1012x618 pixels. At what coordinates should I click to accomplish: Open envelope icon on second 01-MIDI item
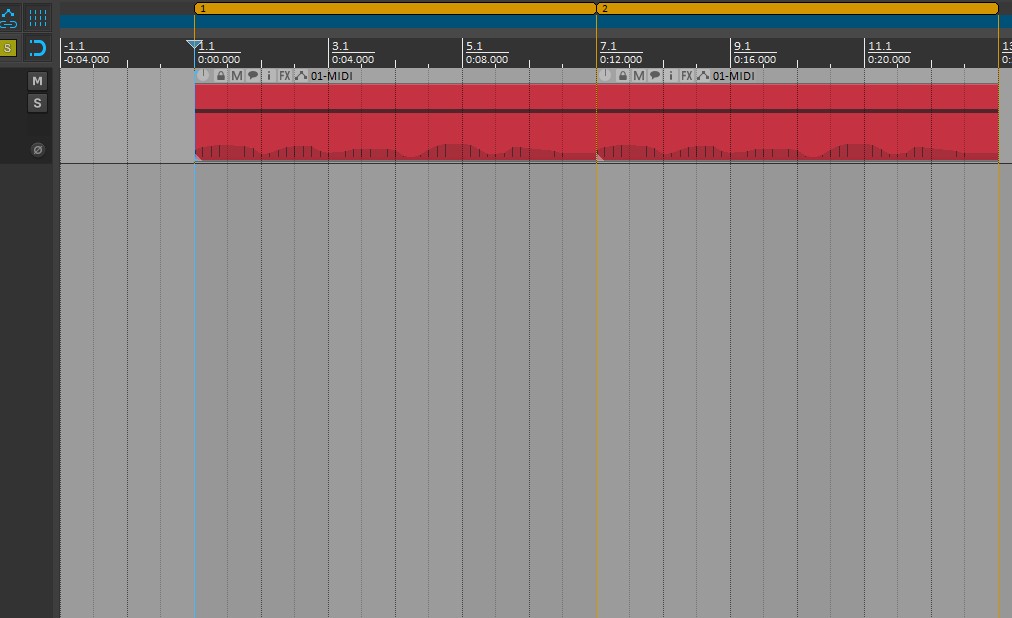point(703,75)
